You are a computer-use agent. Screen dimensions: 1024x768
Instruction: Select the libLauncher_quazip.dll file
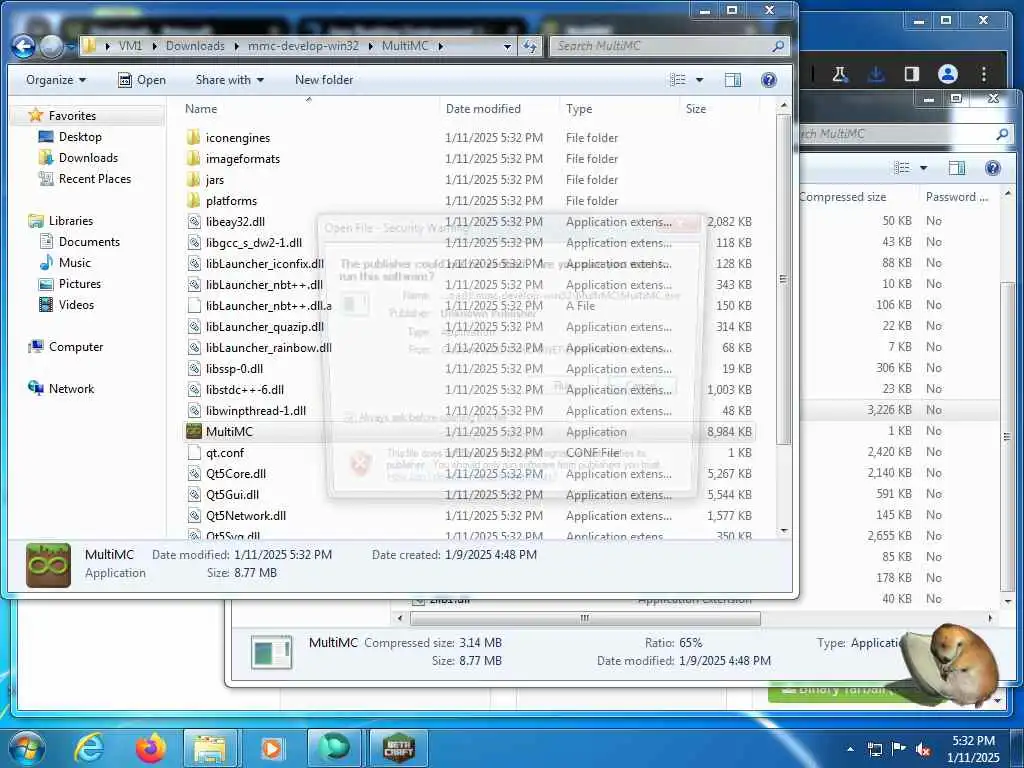pyautogui.click(x=264, y=327)
